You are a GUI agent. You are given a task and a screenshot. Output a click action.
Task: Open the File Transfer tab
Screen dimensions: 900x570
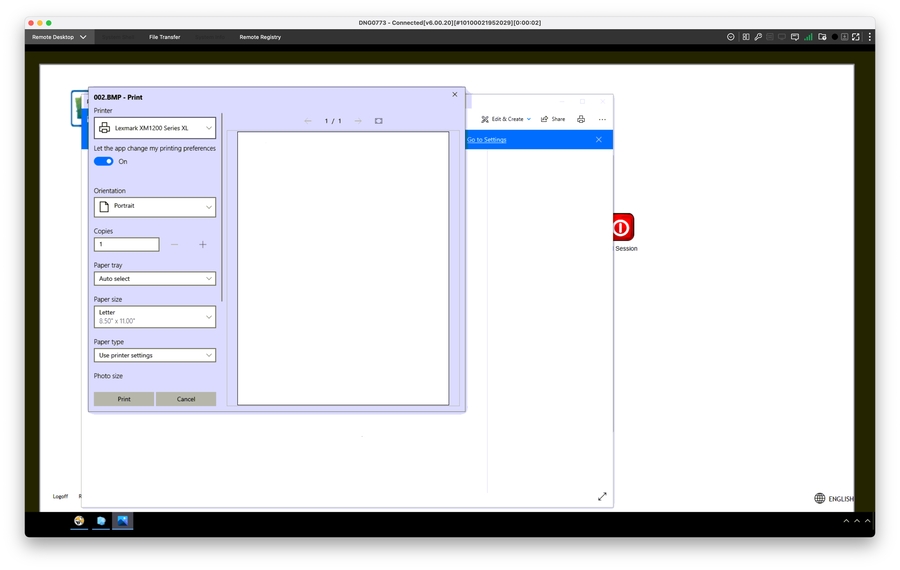(165, 37)
